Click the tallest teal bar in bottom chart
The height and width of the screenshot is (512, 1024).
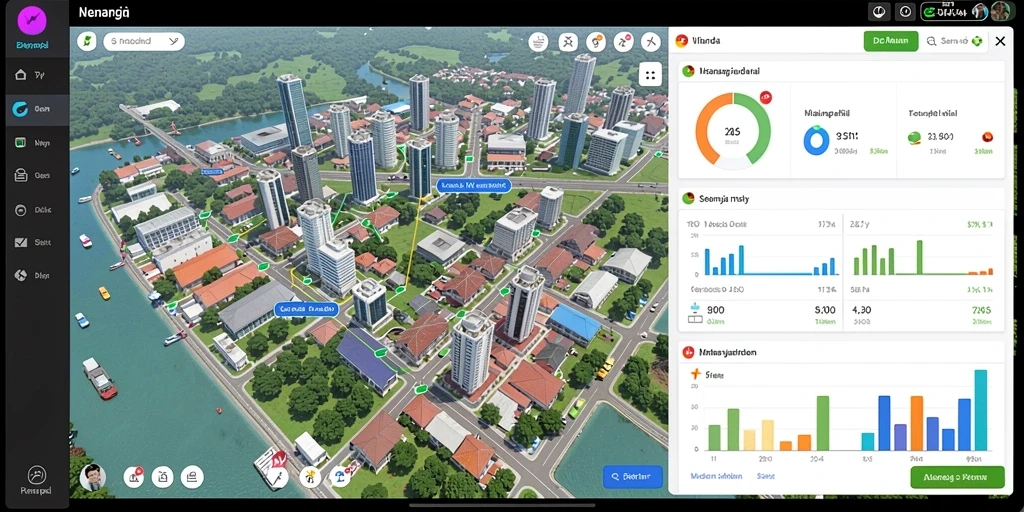[980, 410]
